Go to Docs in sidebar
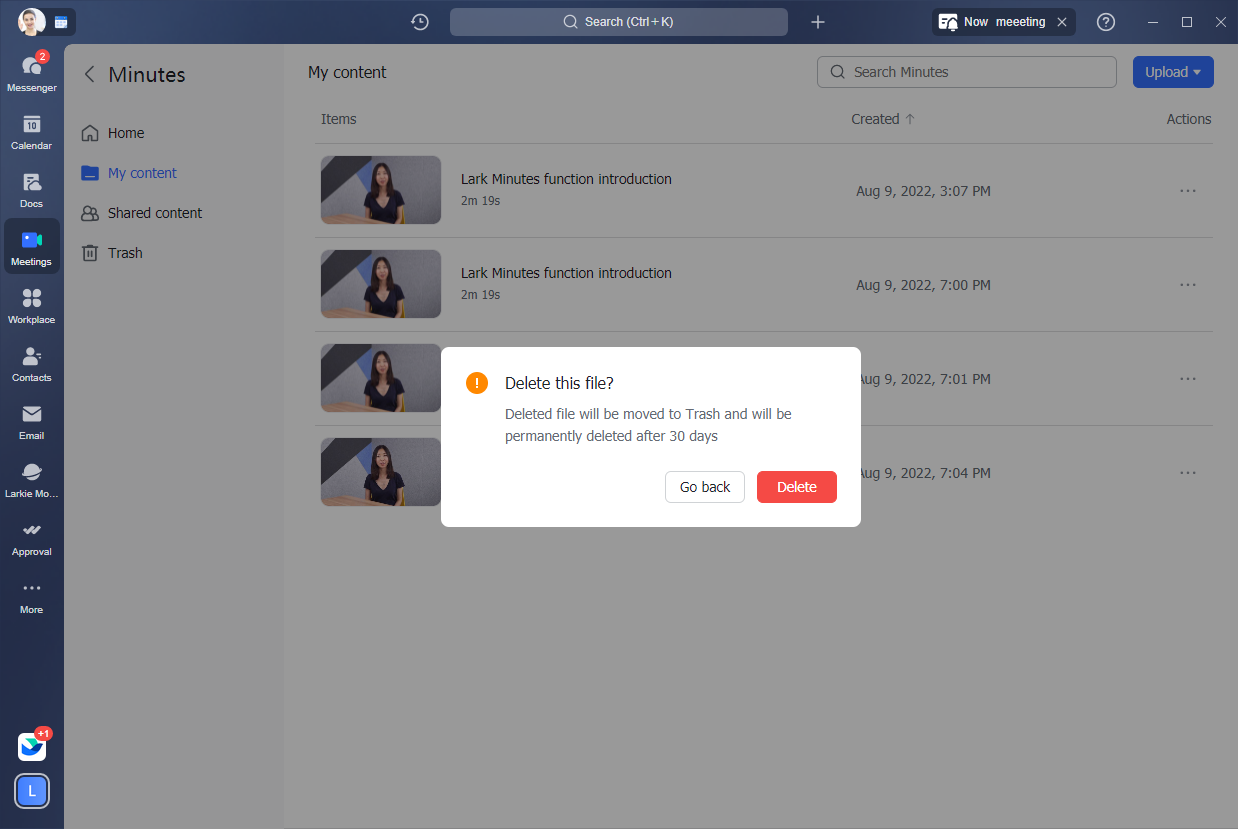Image resolution: width=1238 pixels, height=829 pixels. click(x=31, y=188)
